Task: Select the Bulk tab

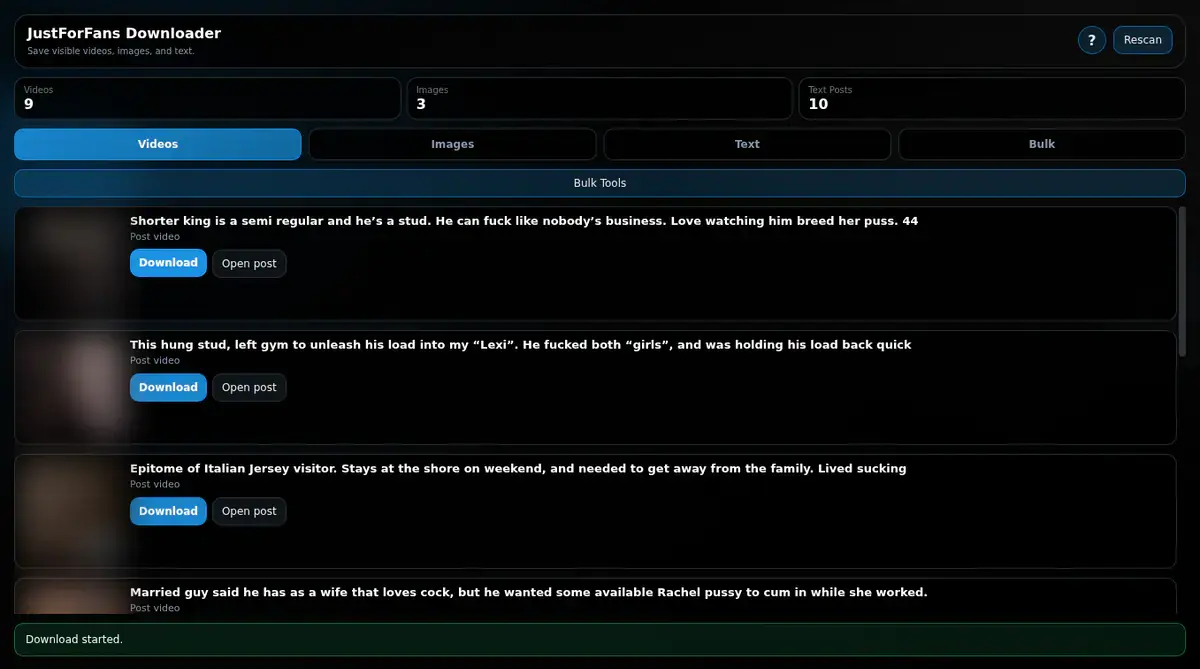Action: [1042, 144]
